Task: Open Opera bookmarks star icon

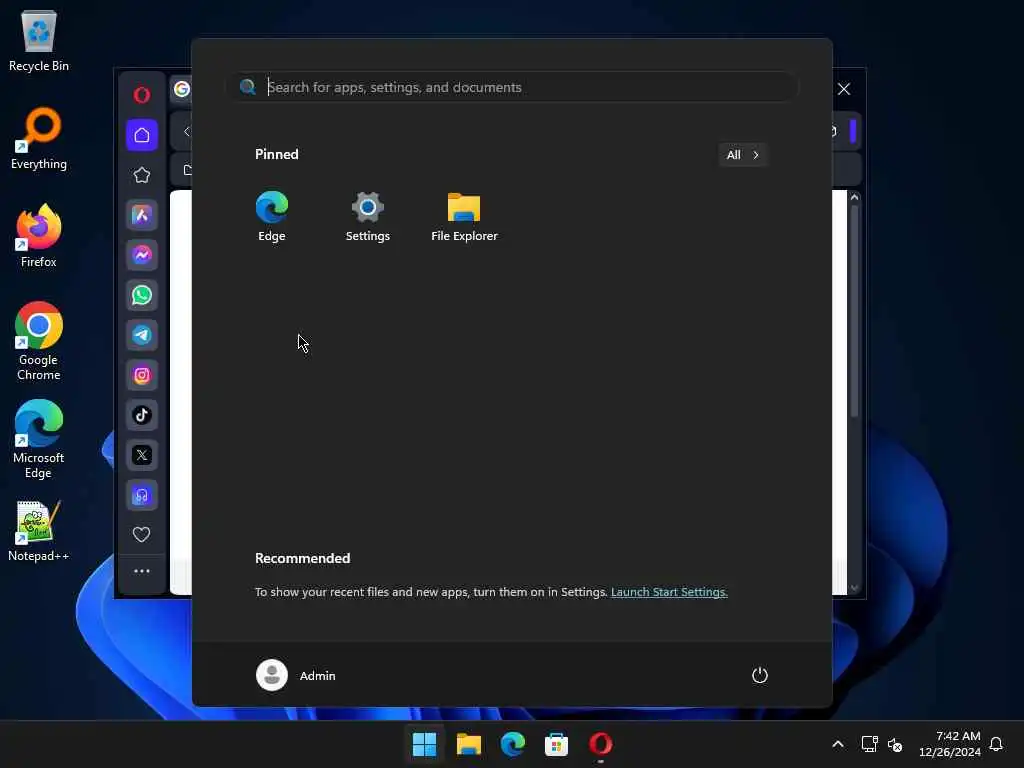Action: point(142,175)
